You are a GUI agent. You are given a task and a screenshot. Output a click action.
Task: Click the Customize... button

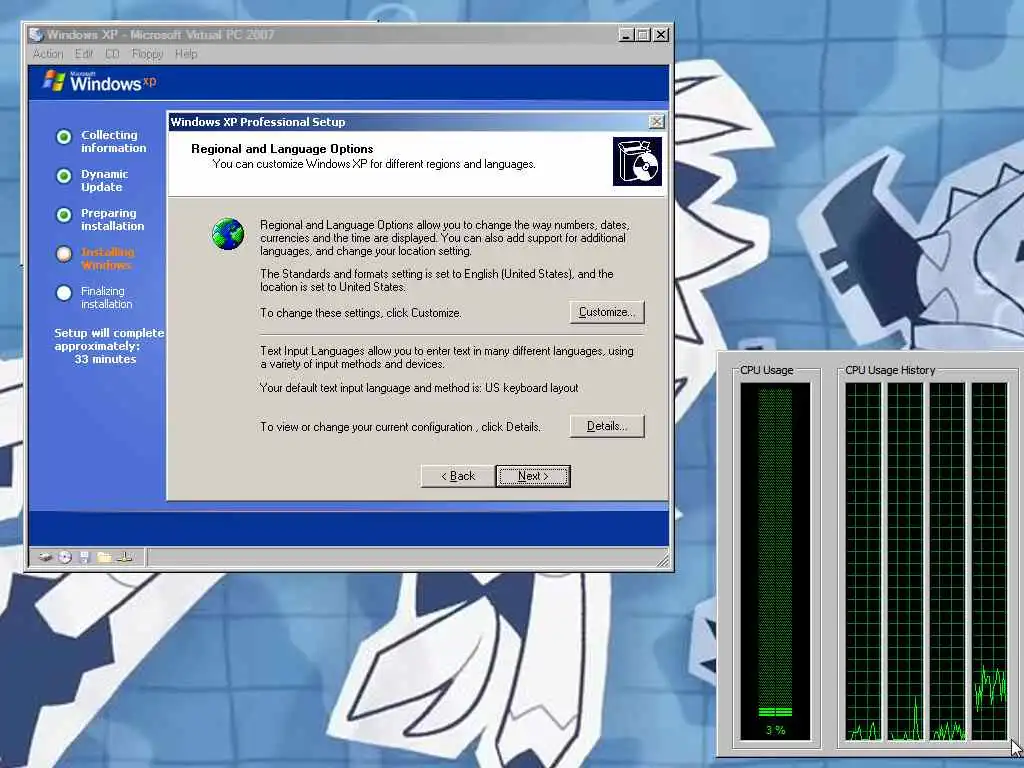point(607,312)
